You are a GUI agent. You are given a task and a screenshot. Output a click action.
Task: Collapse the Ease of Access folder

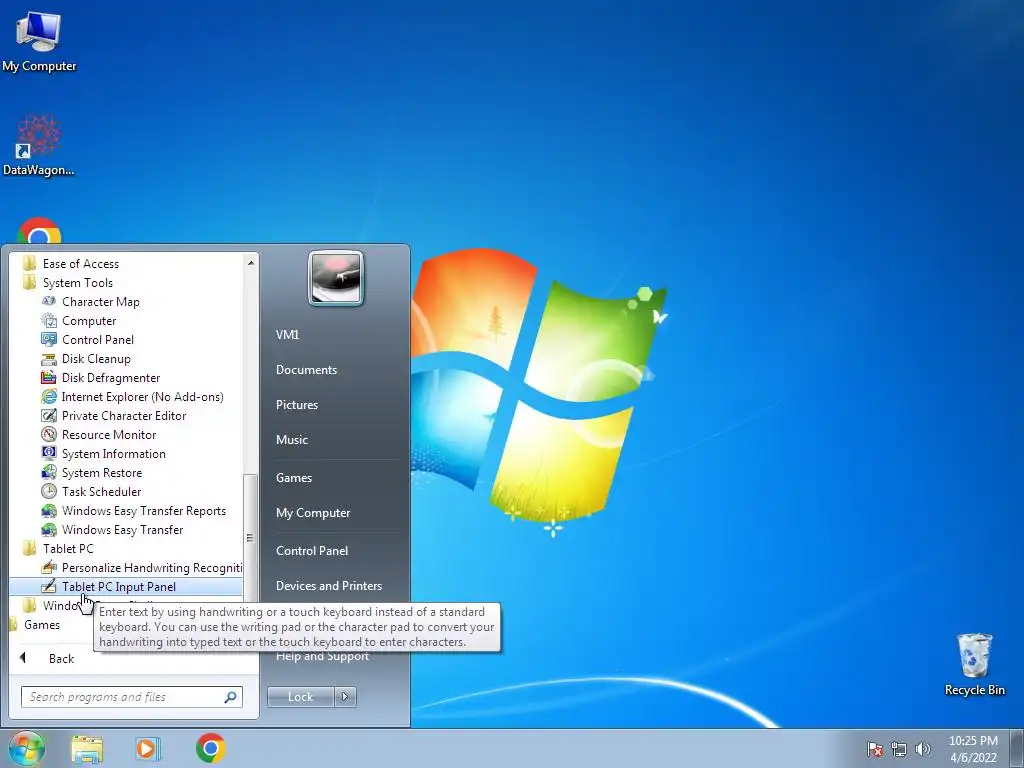(81, 264)
